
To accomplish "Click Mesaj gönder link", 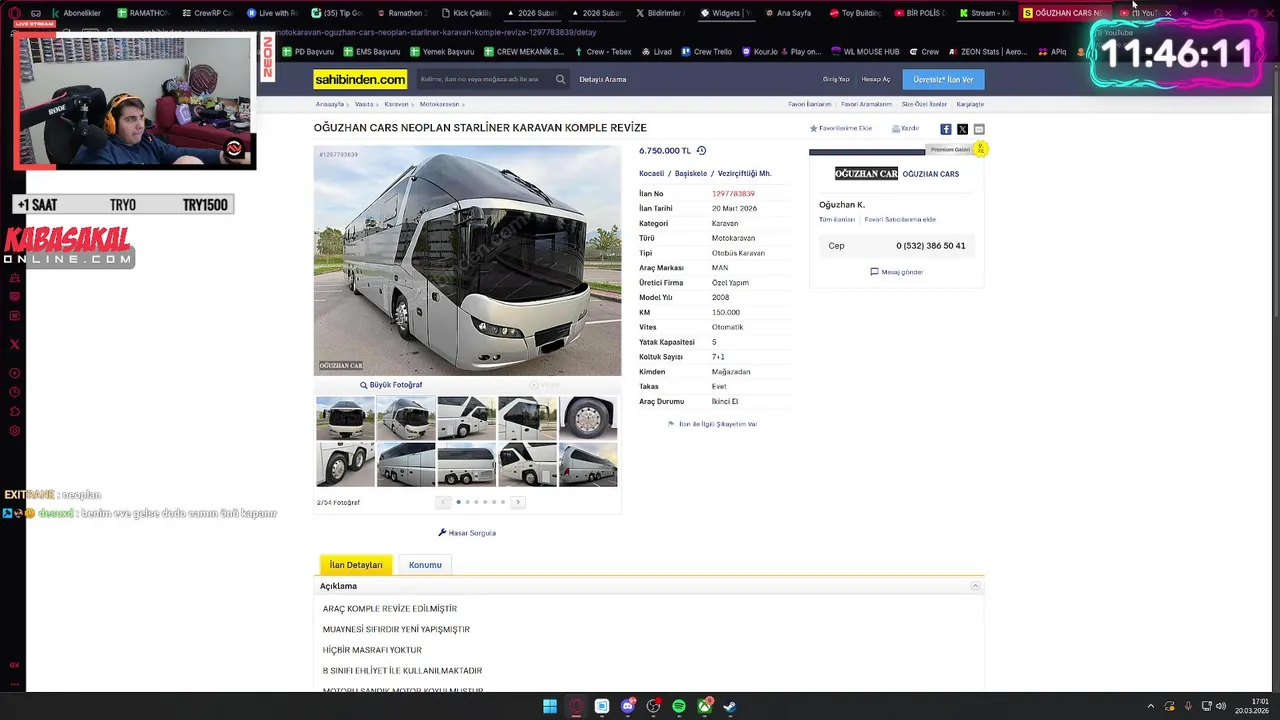I will click(897, 272).
